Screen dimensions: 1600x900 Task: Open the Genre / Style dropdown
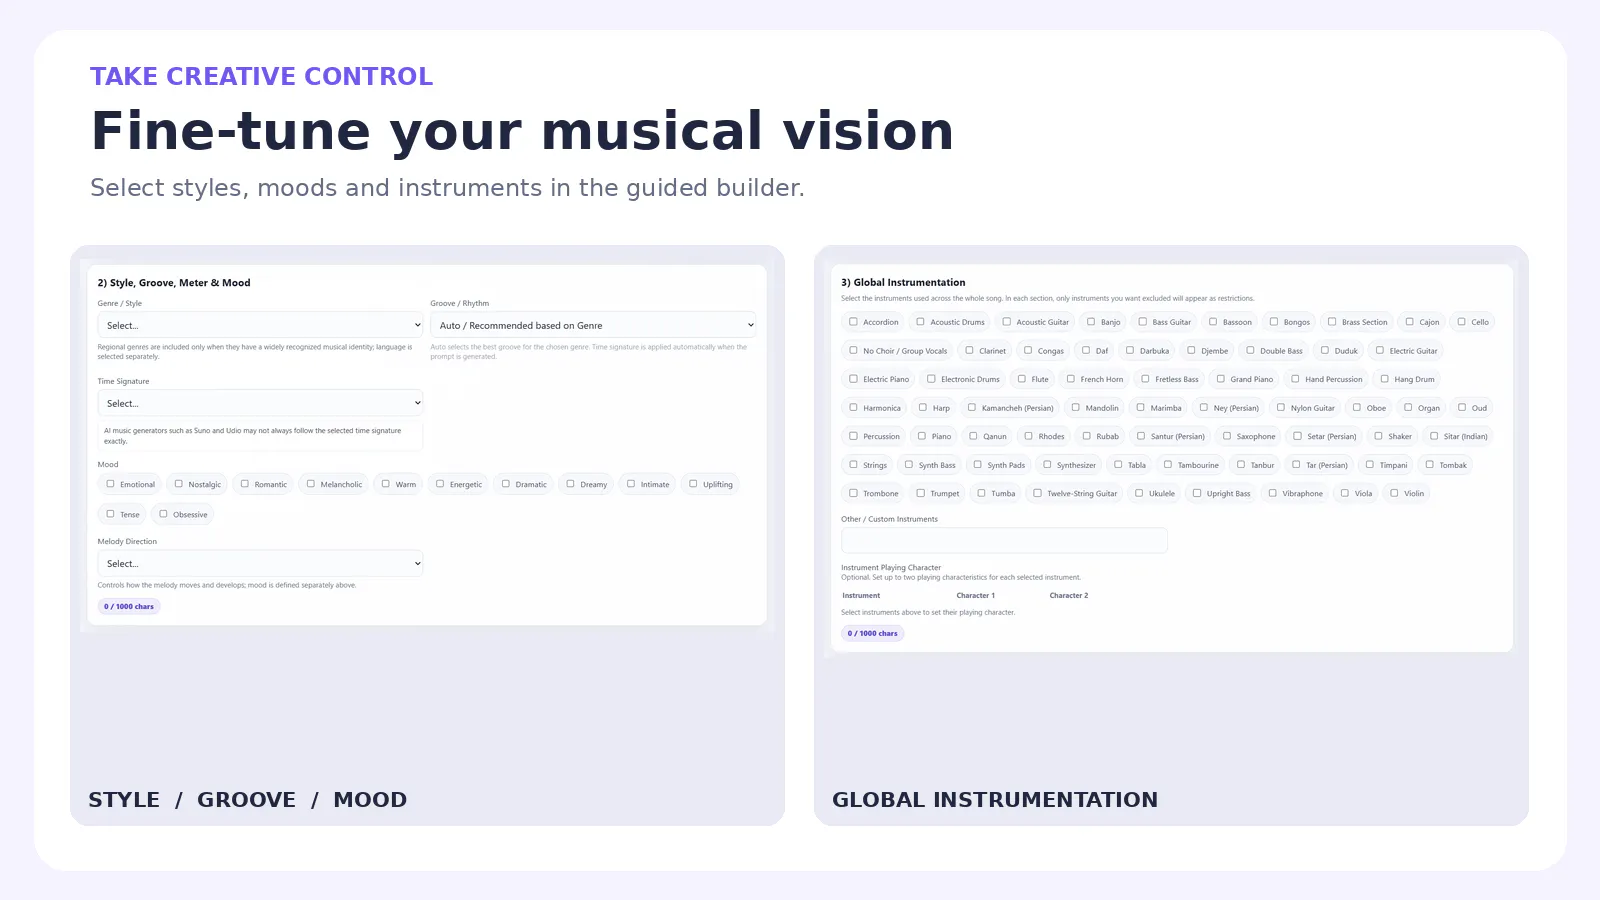click(260, 325)
